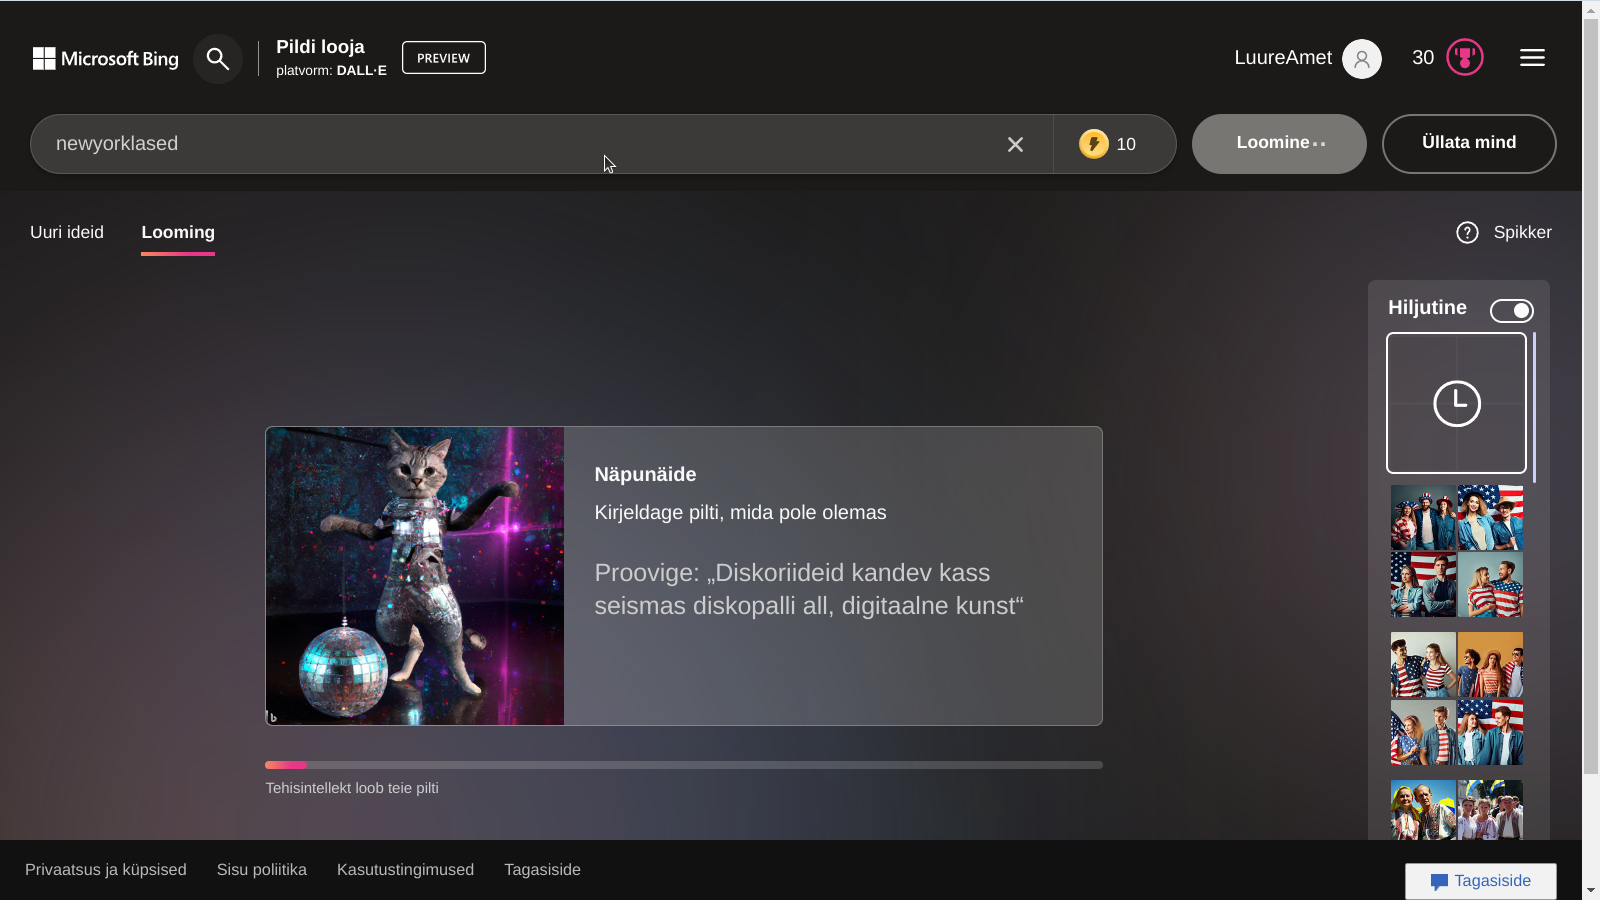Click the PREVIEW badge

click(x=444, y=58)
